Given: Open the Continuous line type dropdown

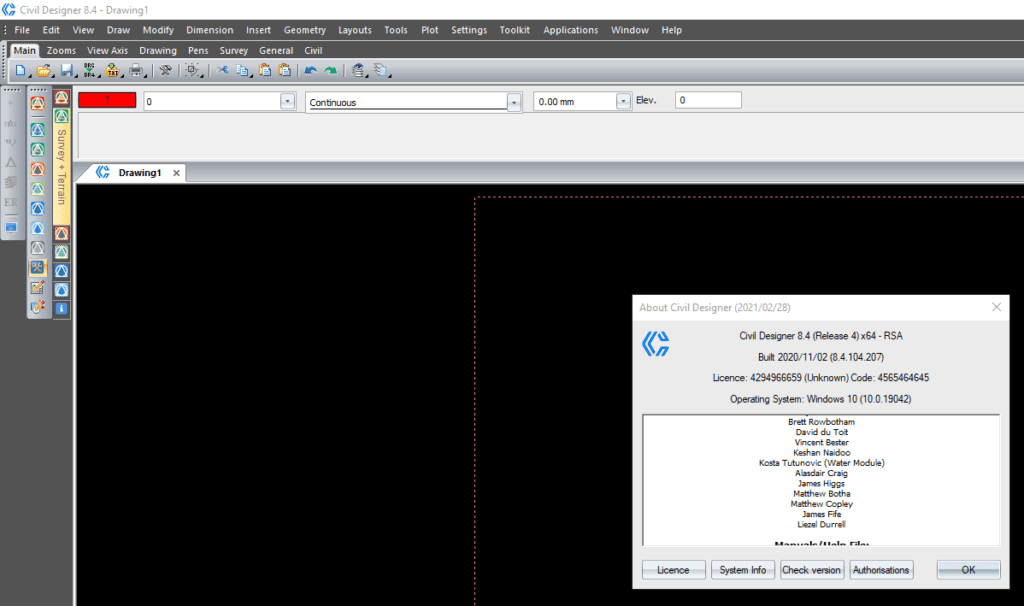Looking at the screenshot, I should (x=514, y=102).
